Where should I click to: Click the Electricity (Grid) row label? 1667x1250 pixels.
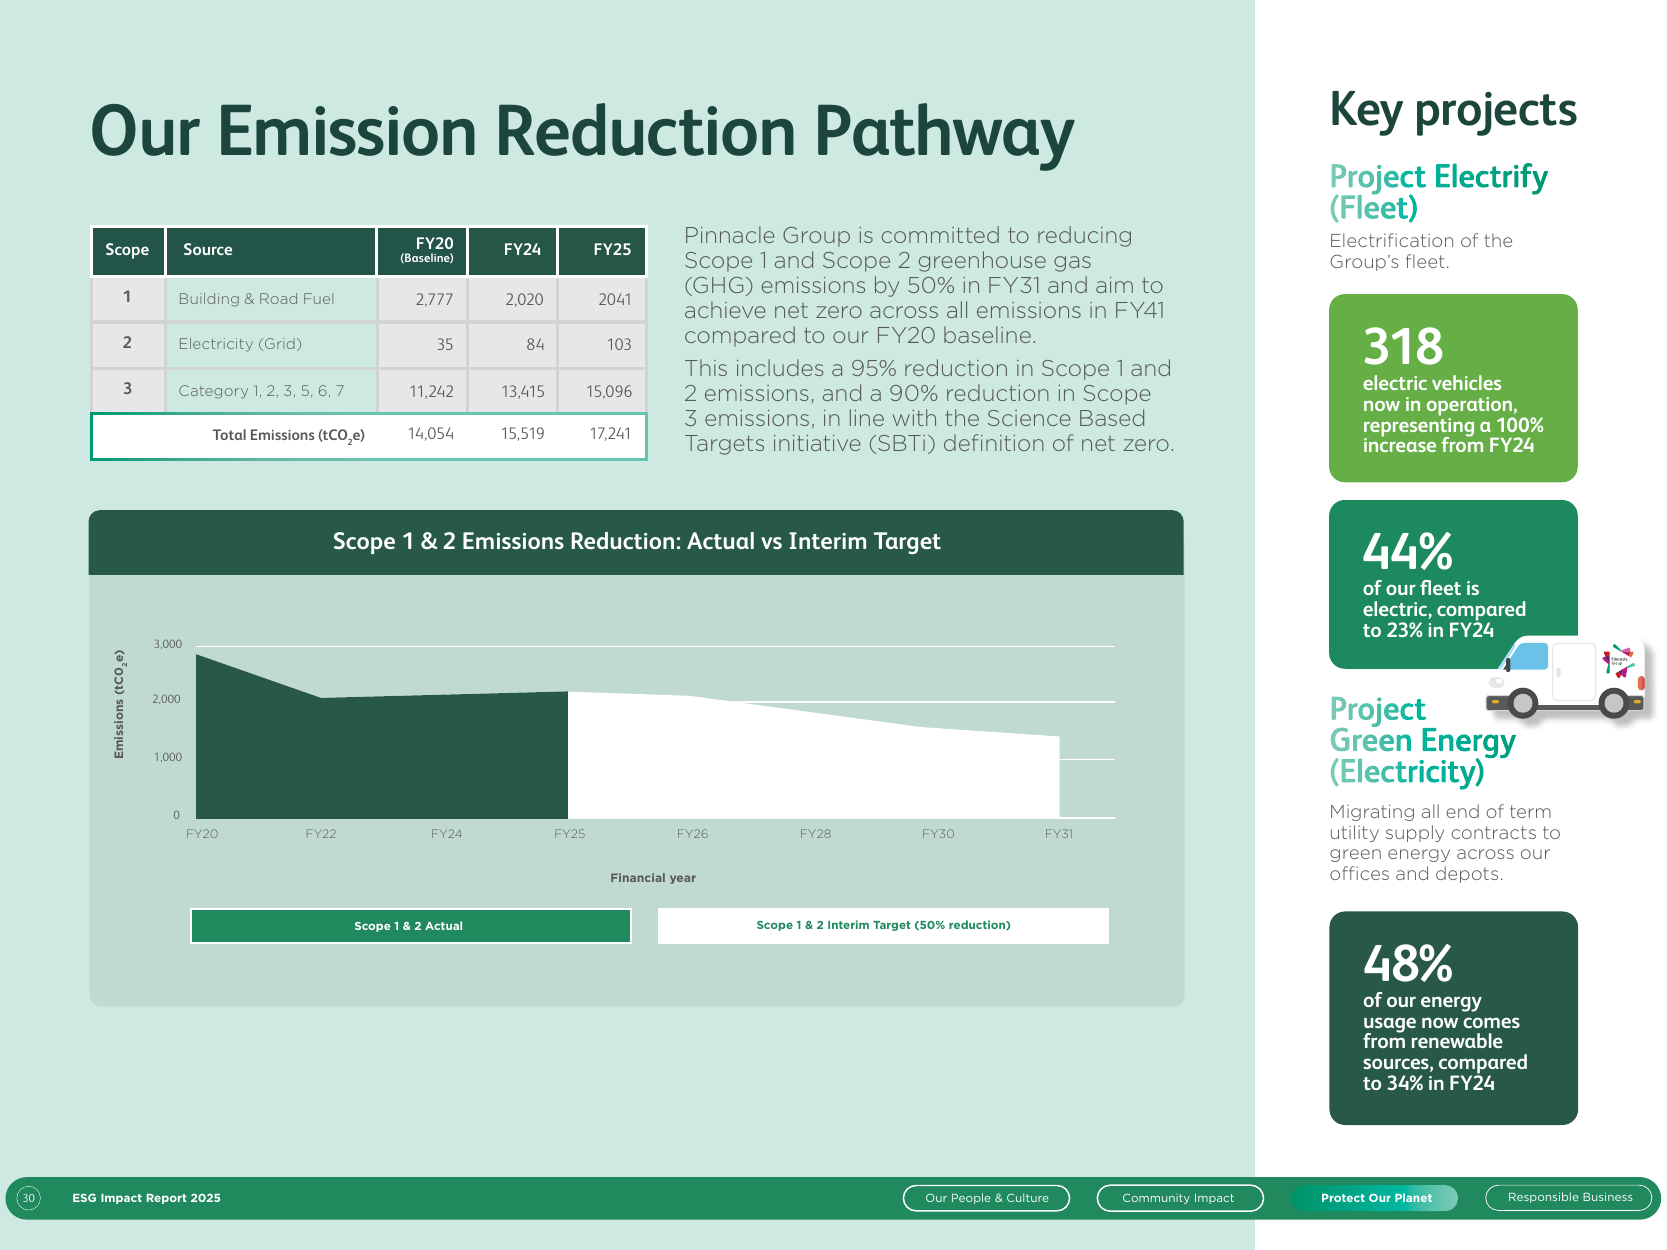coord(240,344)
